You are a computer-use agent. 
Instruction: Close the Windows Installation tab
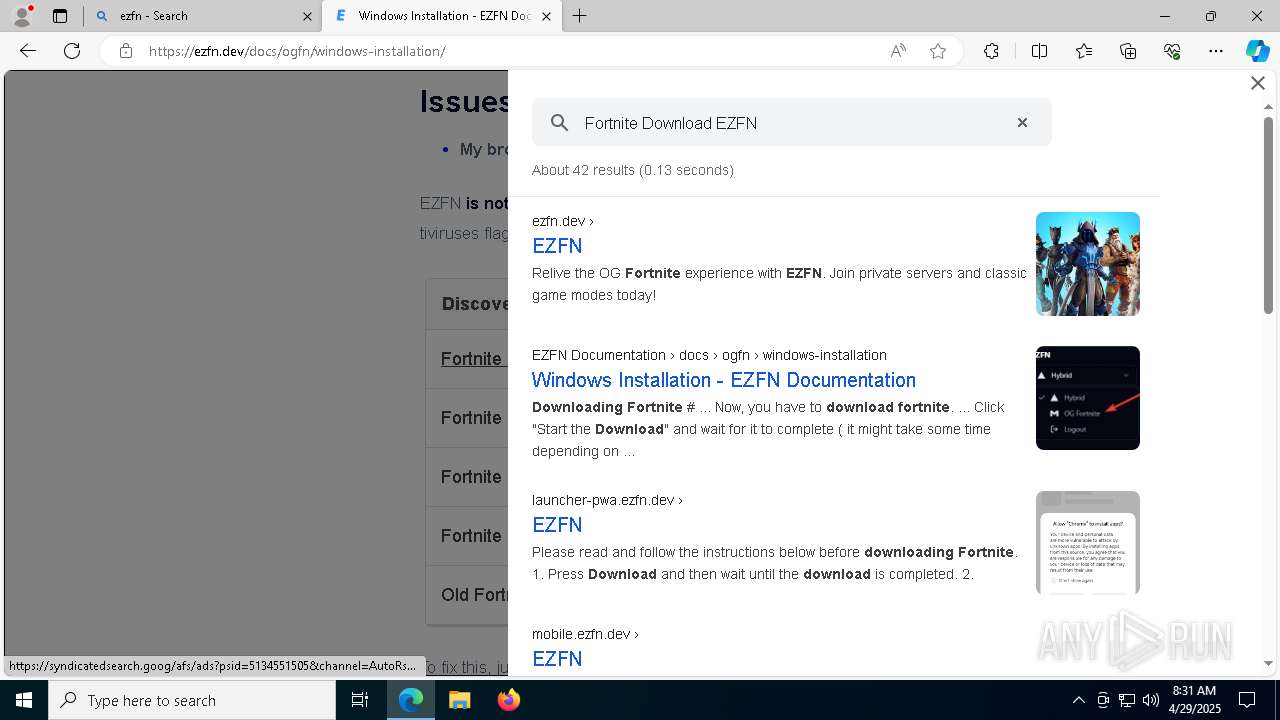[x=546, y=16]
